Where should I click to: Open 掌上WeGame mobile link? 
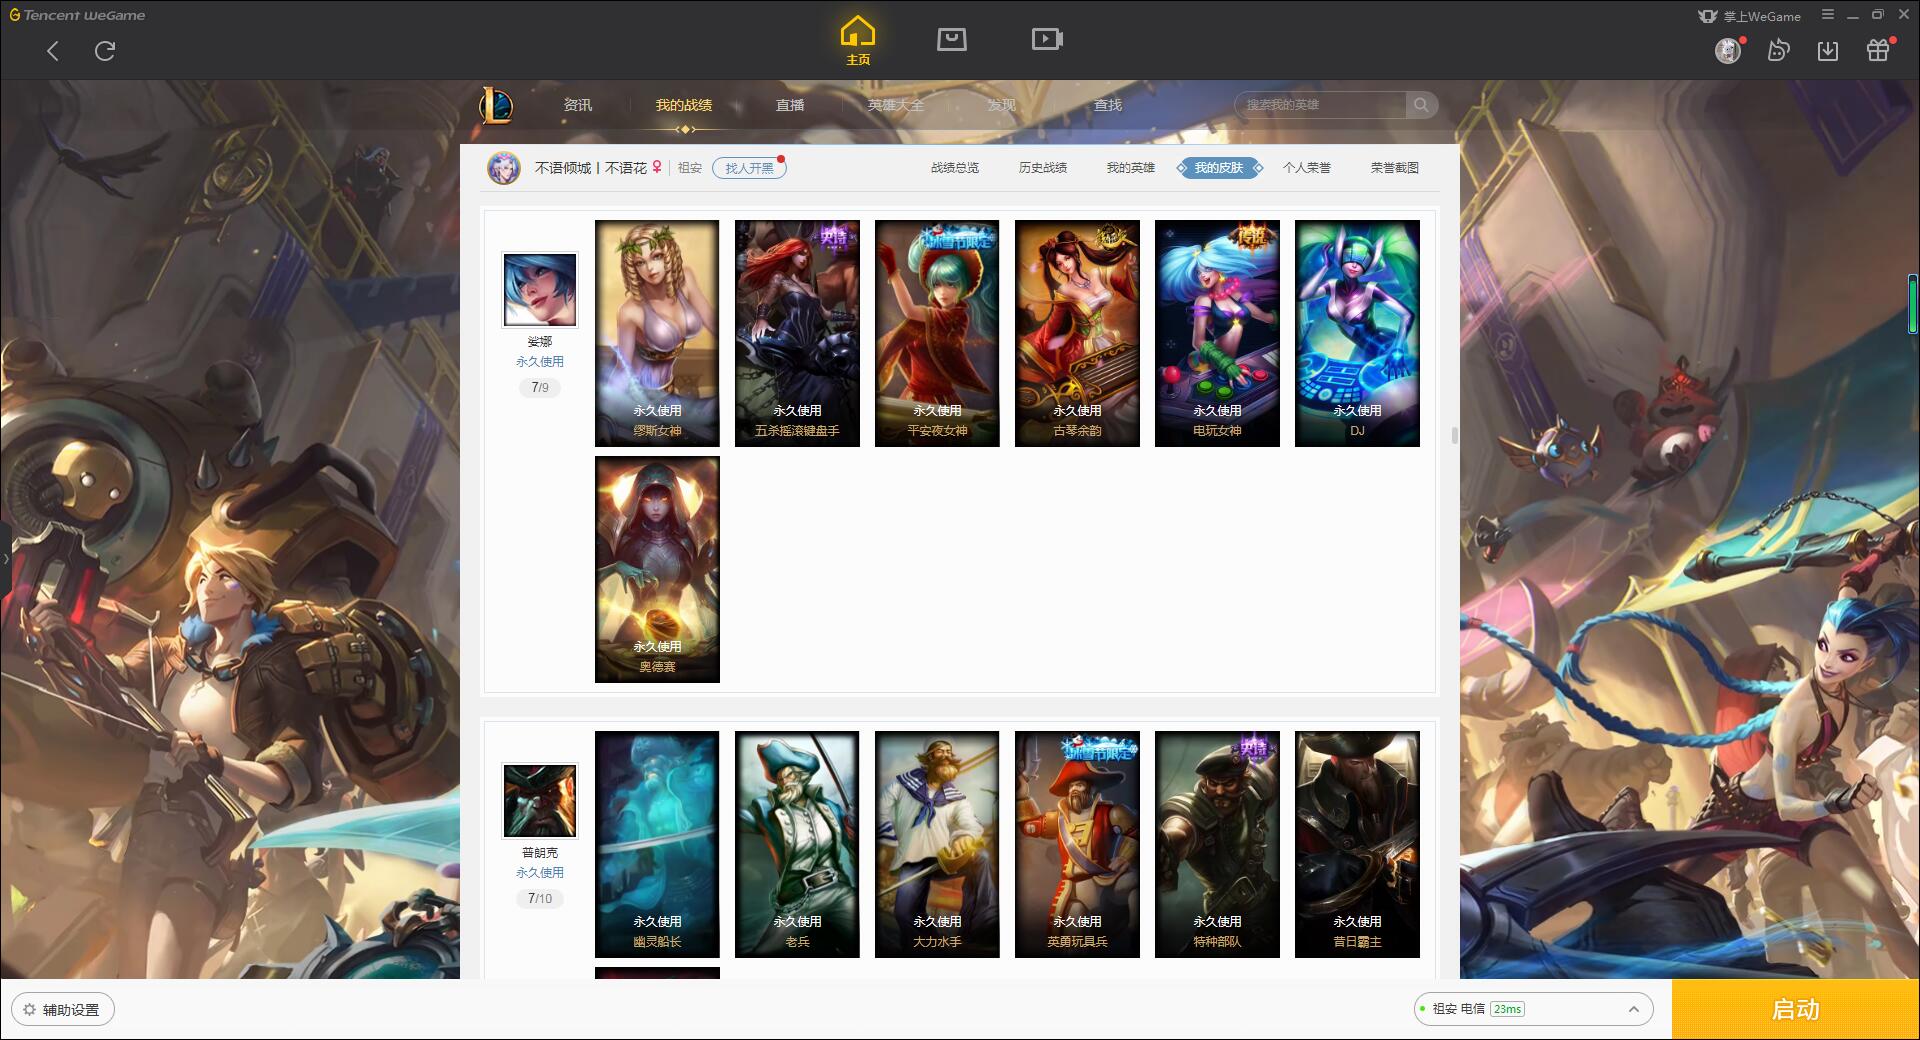pyautogui.click(x=1750, y=16)
